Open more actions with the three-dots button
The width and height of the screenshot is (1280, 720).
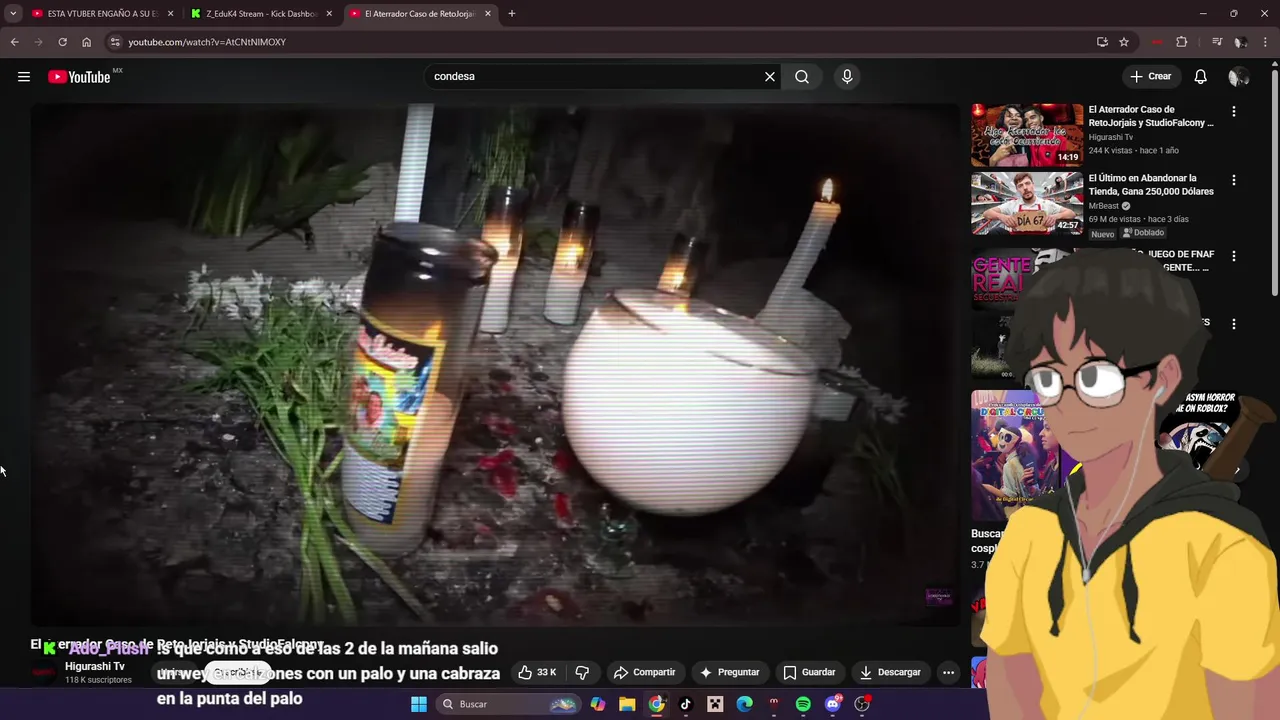point(948,672)
